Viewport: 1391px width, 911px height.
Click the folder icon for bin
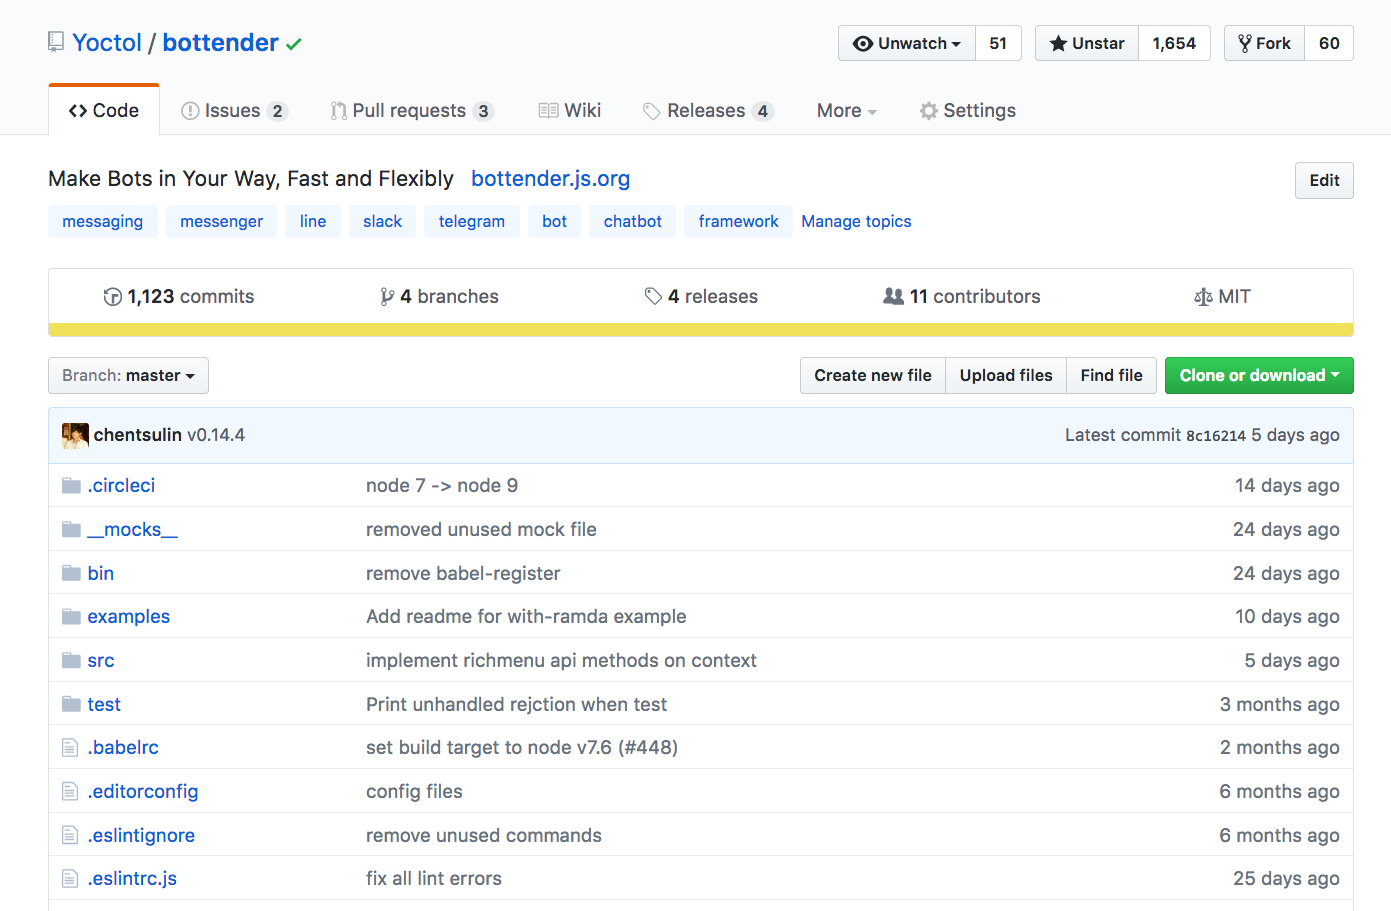[71, 573]
